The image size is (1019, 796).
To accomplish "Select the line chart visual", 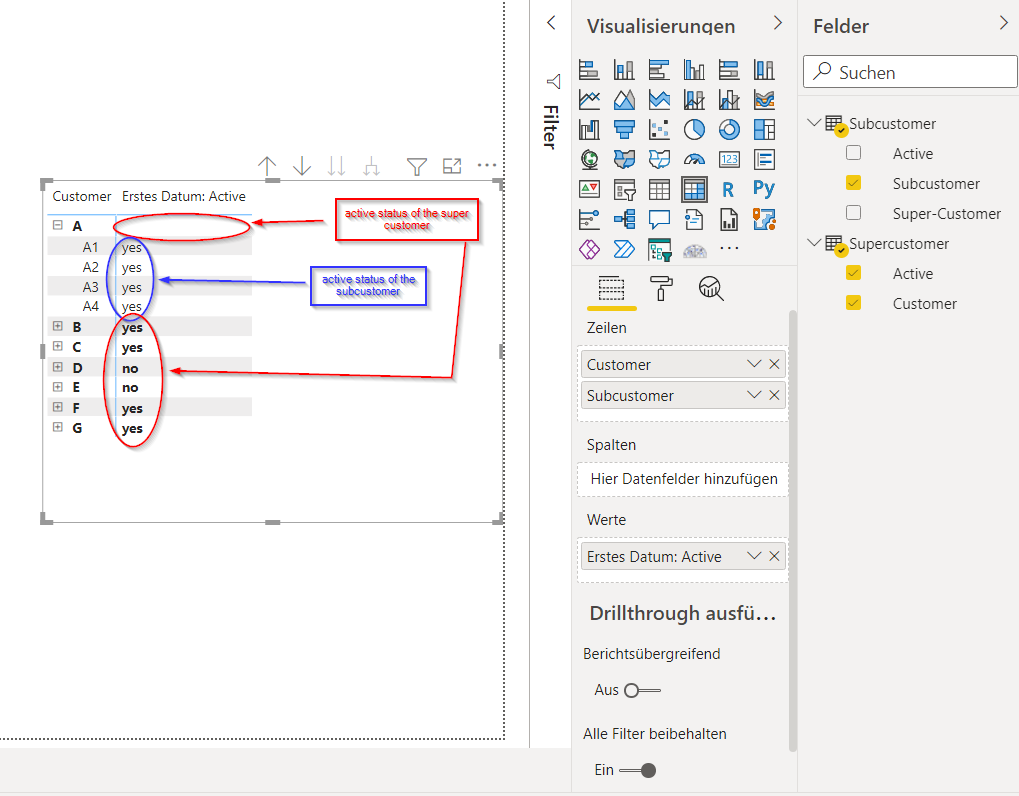I will coord(589,99).
